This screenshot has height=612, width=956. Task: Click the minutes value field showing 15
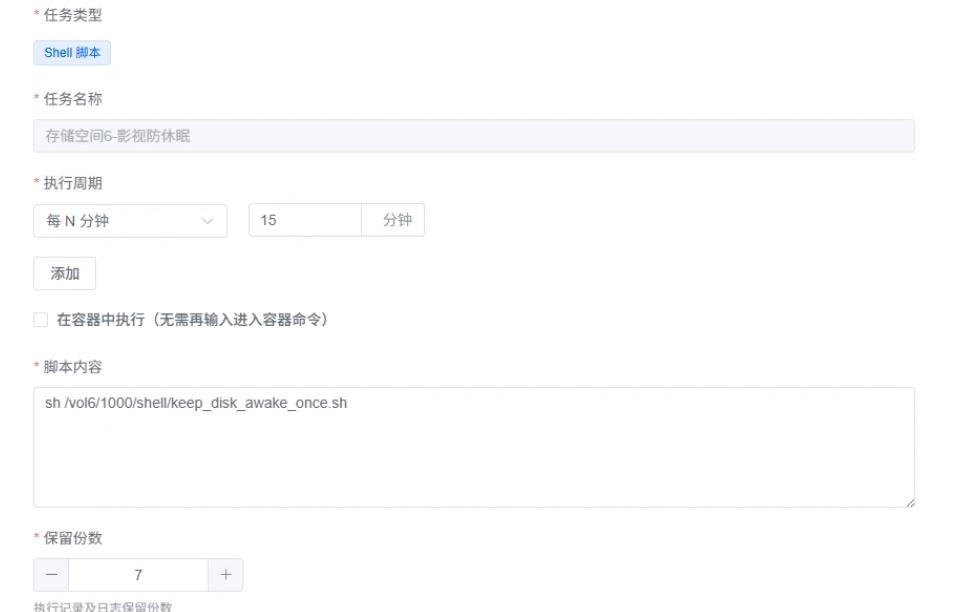[305, 220]
